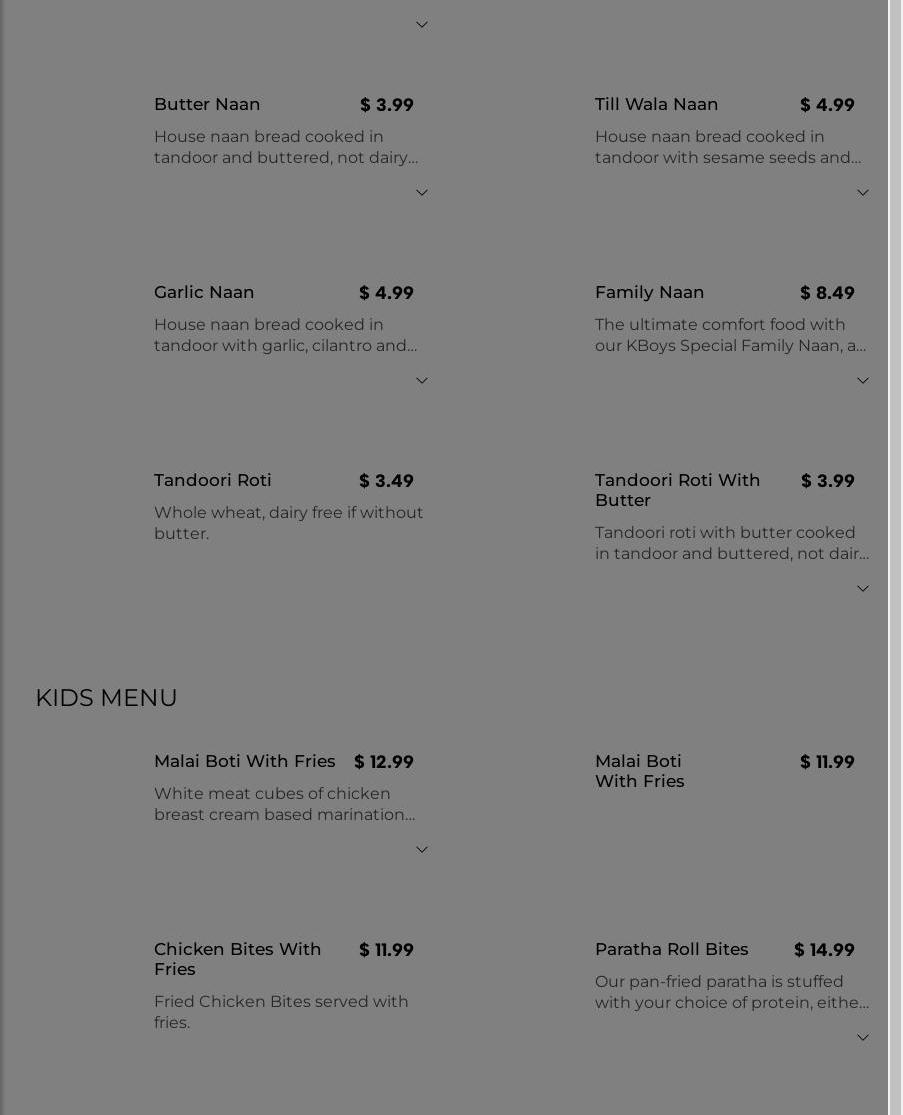Screen dimensions: 903x1115
Task: Click the $3.49 Tandoori Roti price
Action: [386, 481]
